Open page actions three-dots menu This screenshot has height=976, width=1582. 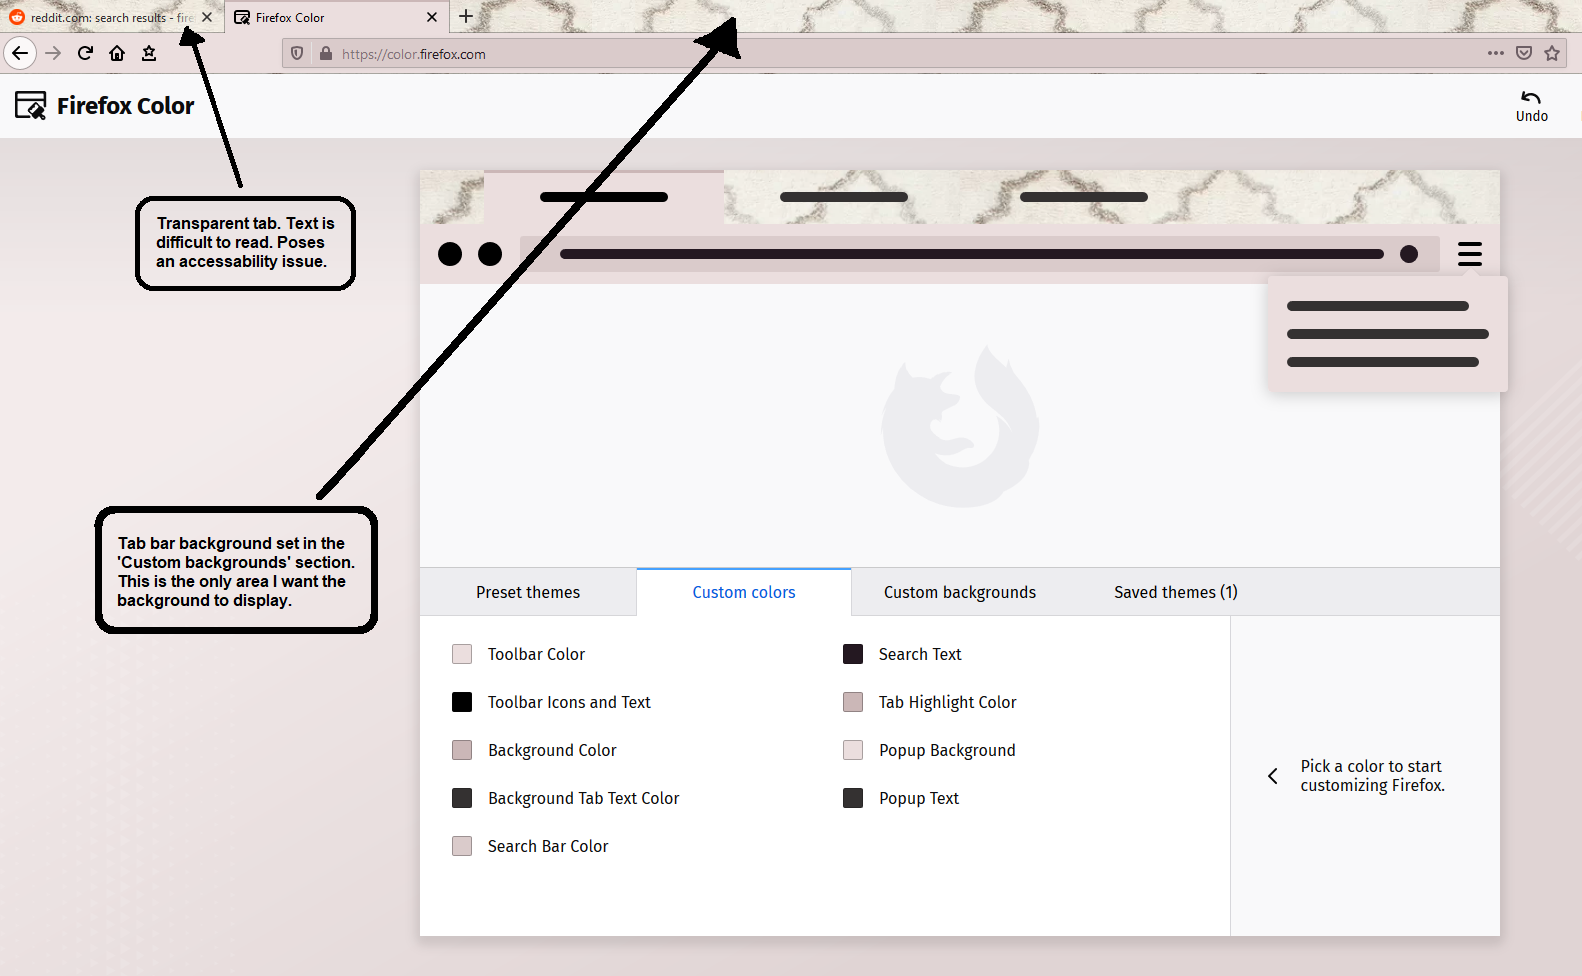coord(1496,53)
